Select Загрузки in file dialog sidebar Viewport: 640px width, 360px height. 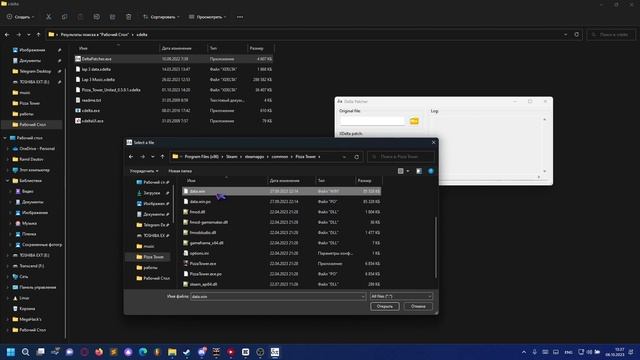[151, 193]
